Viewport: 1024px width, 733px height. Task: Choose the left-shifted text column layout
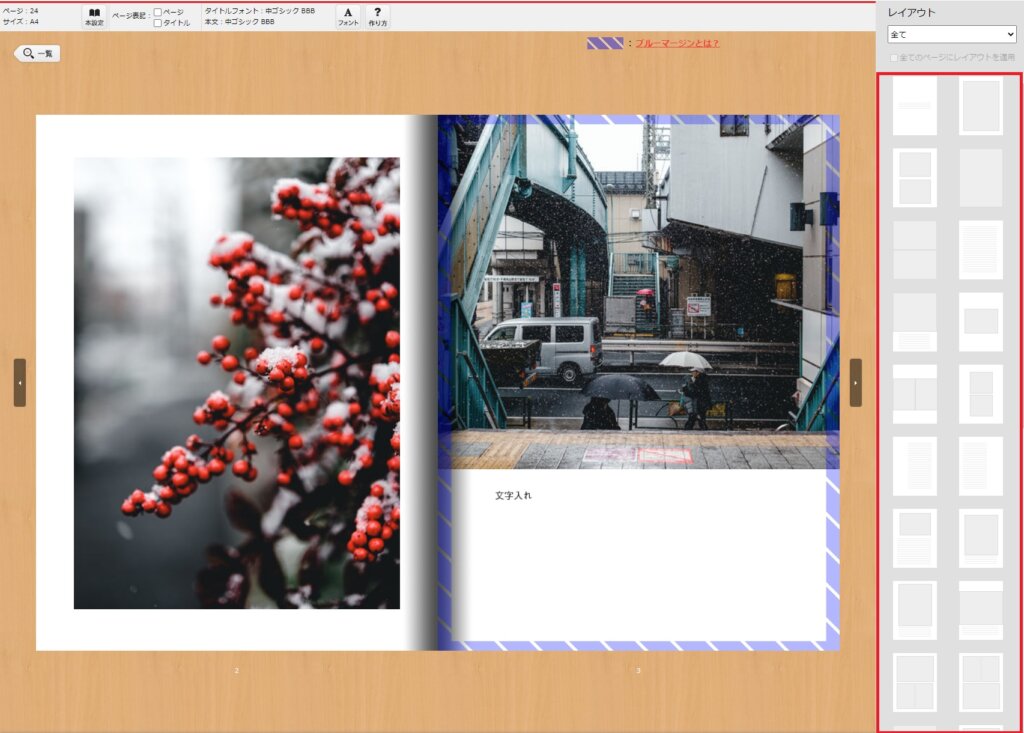980,466
